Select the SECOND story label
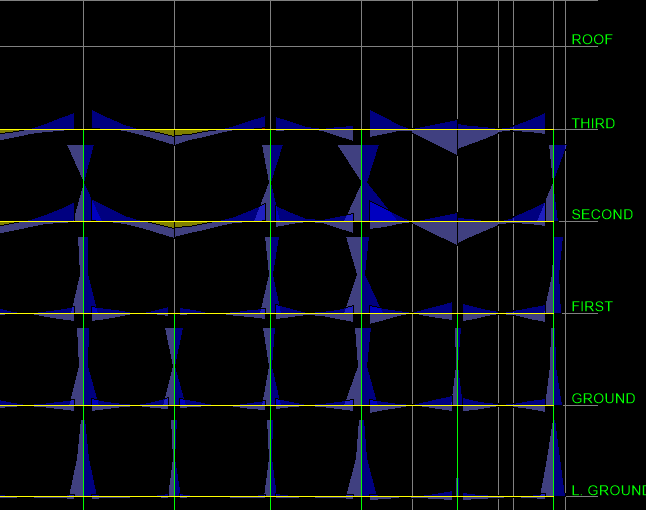This screenshot has height=510, width=646. point(602,214)
